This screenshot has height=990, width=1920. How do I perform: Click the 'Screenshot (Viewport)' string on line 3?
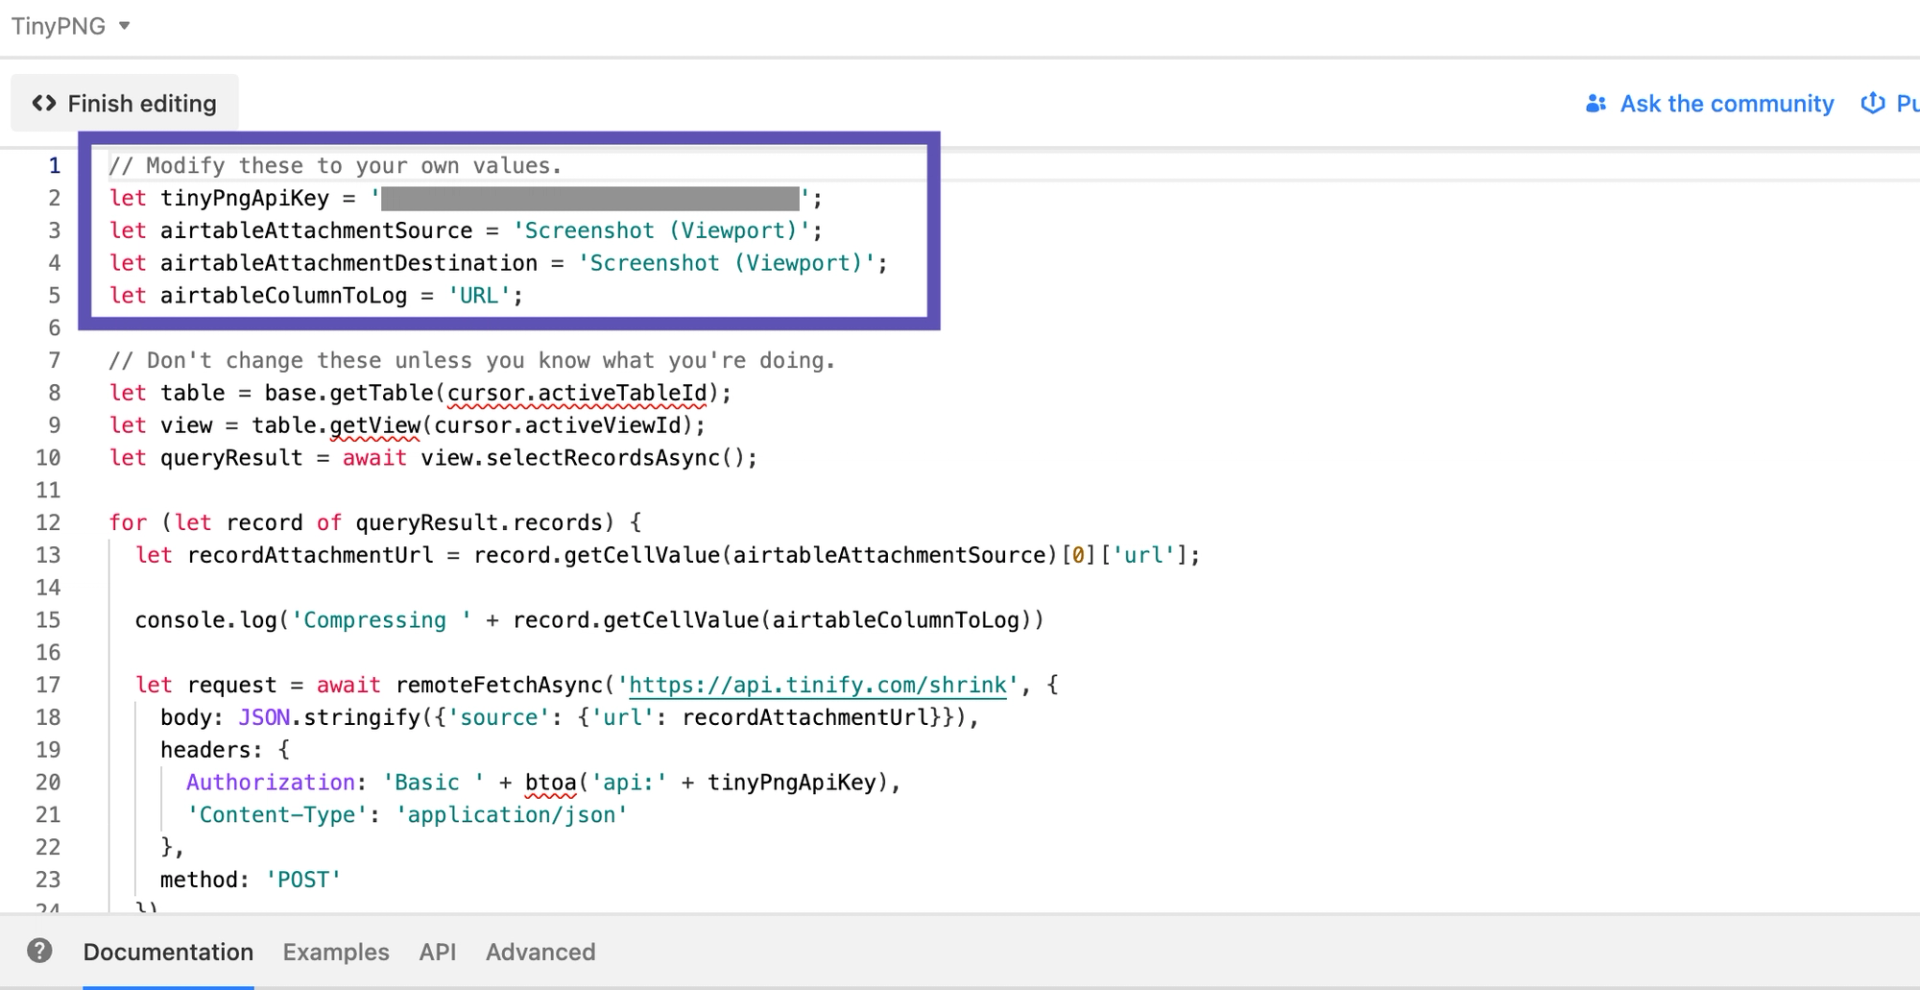pos(661,231)
